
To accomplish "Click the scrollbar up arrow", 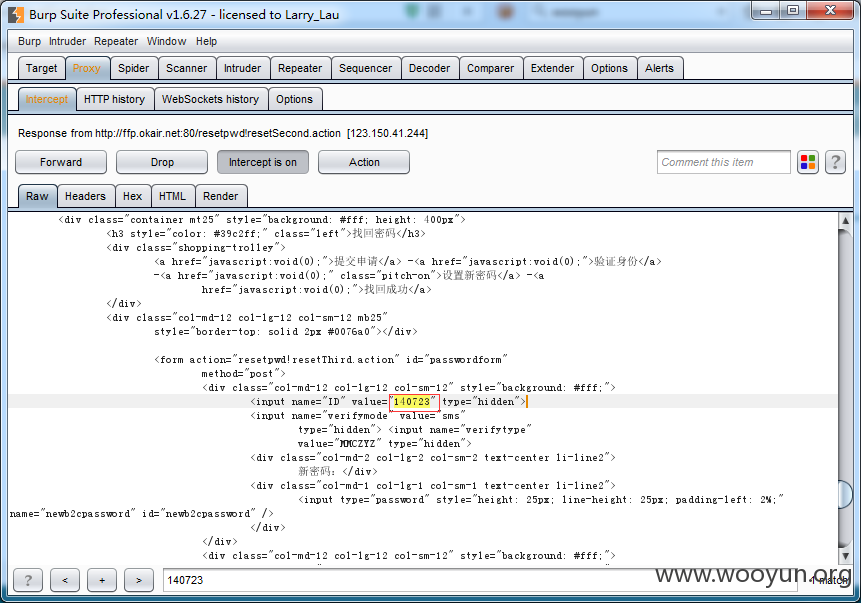I will pyautogui.click(x=845, y=221).
